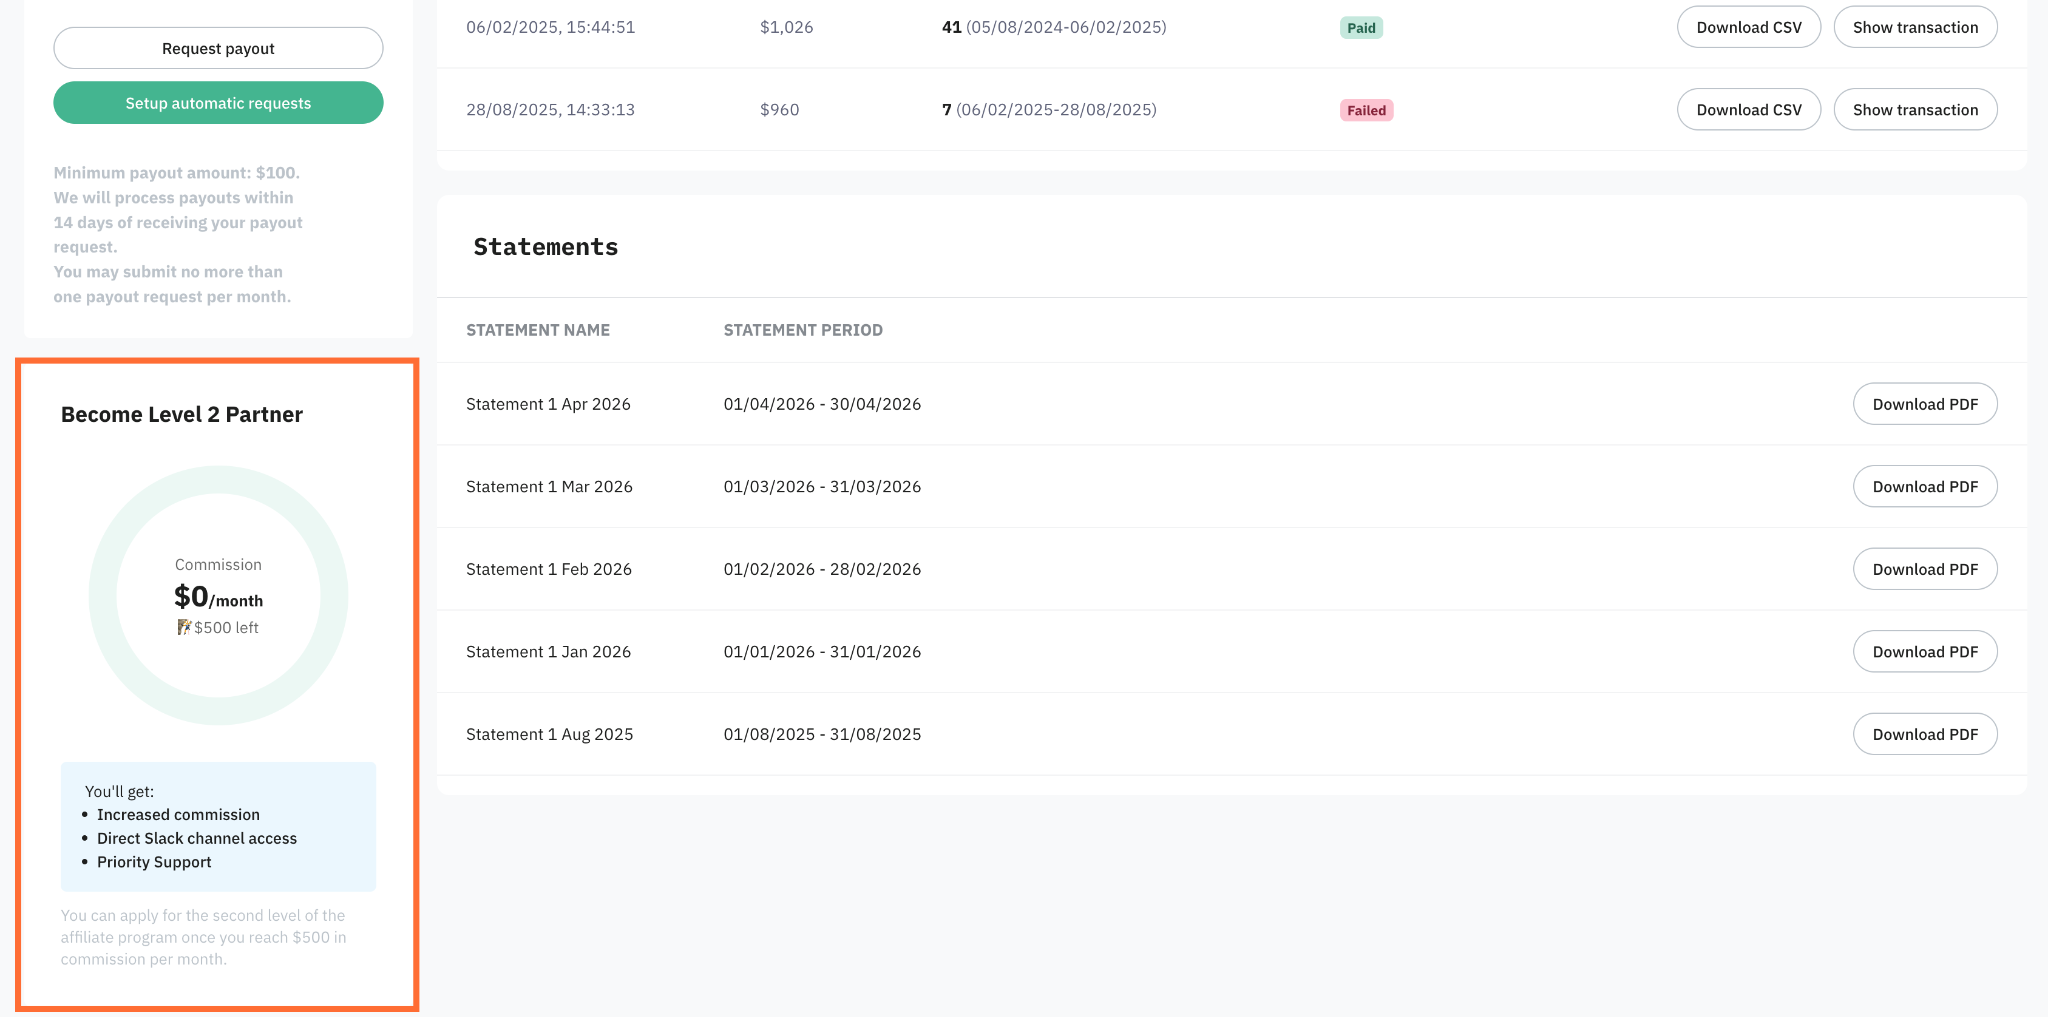Download PDF for Statement 1 Jan 2026
Image resolution: width=2048 pixels, height=1017 pixels.
click(1925, 652)
